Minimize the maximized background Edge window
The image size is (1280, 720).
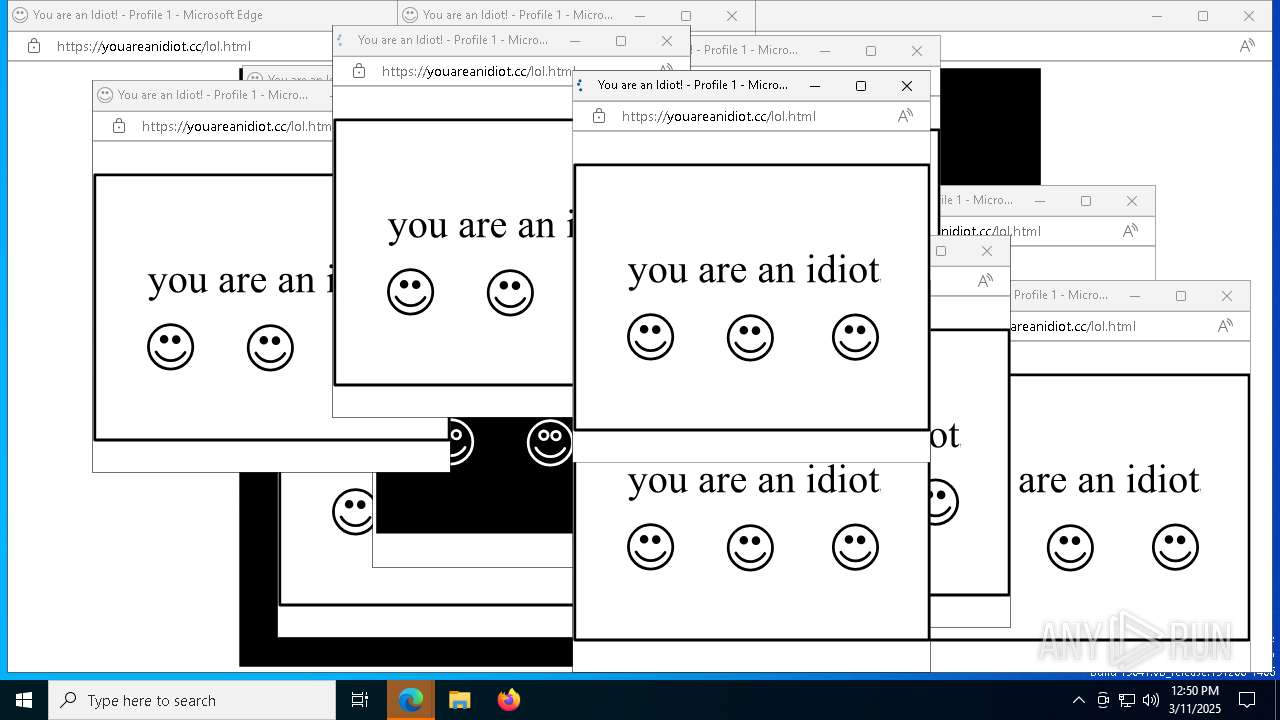1157,16
